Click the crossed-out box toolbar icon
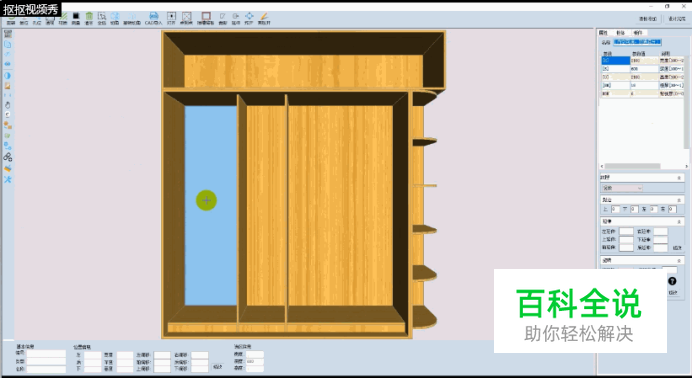Viewport: 692px width, 378px height. [187, 17]
